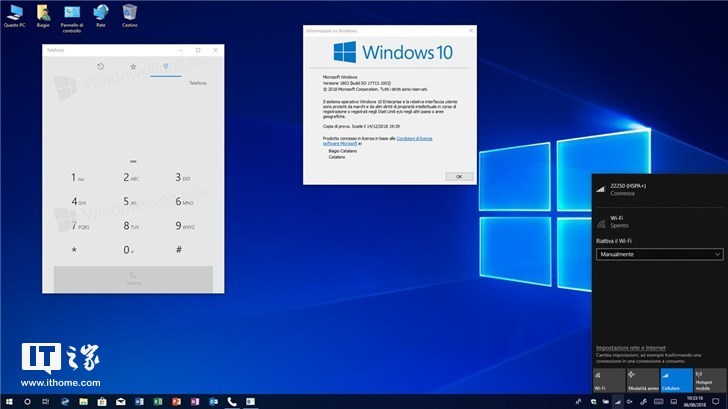The width and height of the screenshot is (728, 409).
Task: Open the Action Center notification icon
Action: pos(716,402)
